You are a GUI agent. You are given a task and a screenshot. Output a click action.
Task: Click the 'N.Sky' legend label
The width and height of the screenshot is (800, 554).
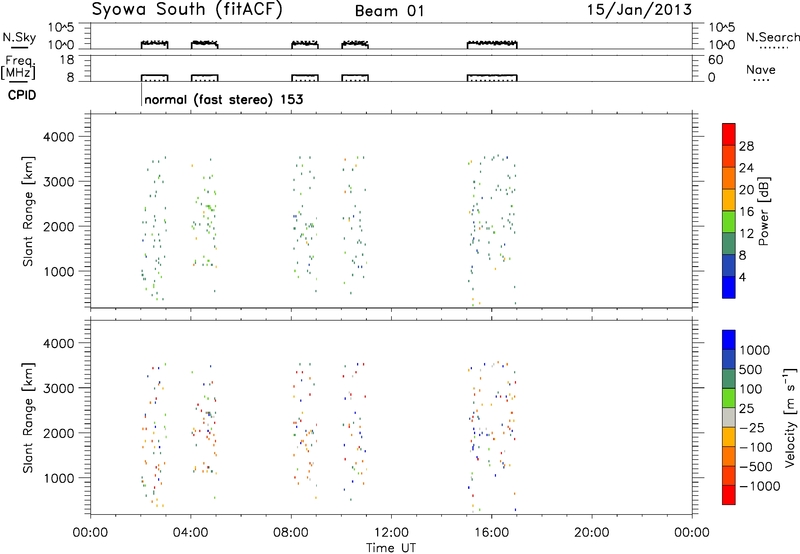pyautogui.click(x=19, y=37)
